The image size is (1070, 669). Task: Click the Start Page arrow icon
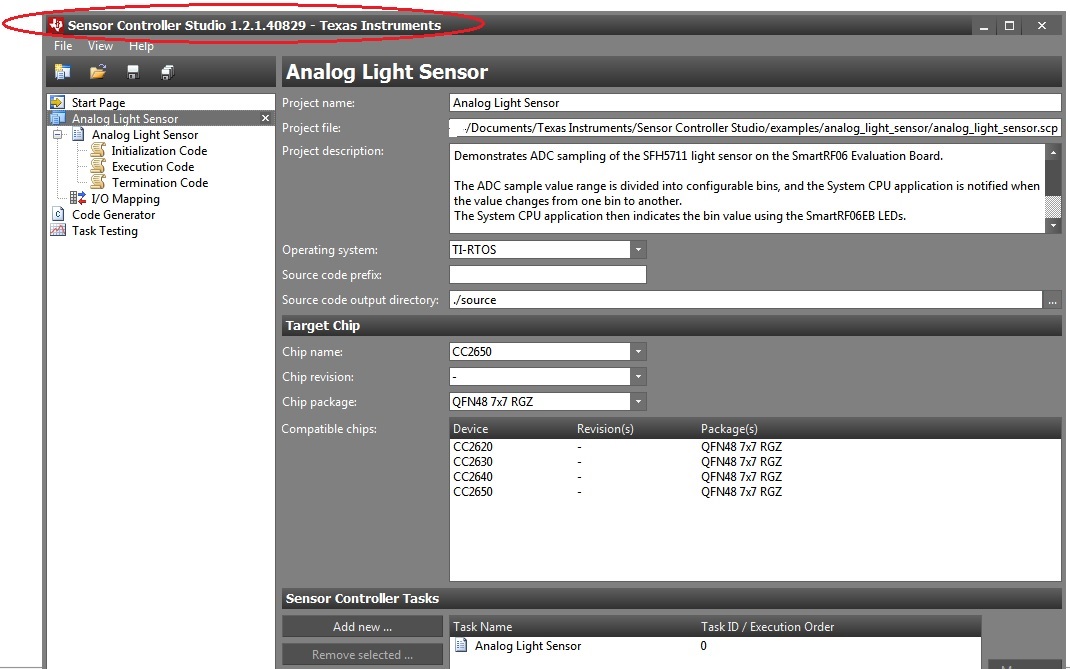[58, 102]
